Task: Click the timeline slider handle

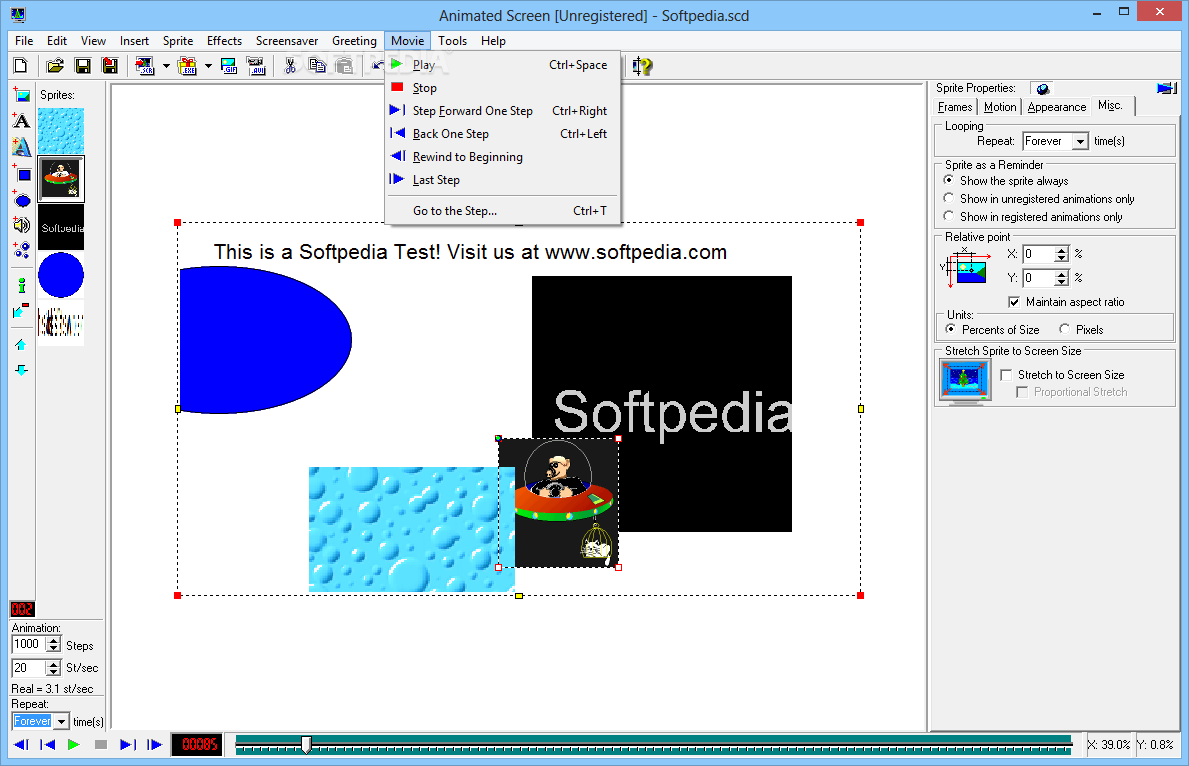Action: tap(306, 745)
